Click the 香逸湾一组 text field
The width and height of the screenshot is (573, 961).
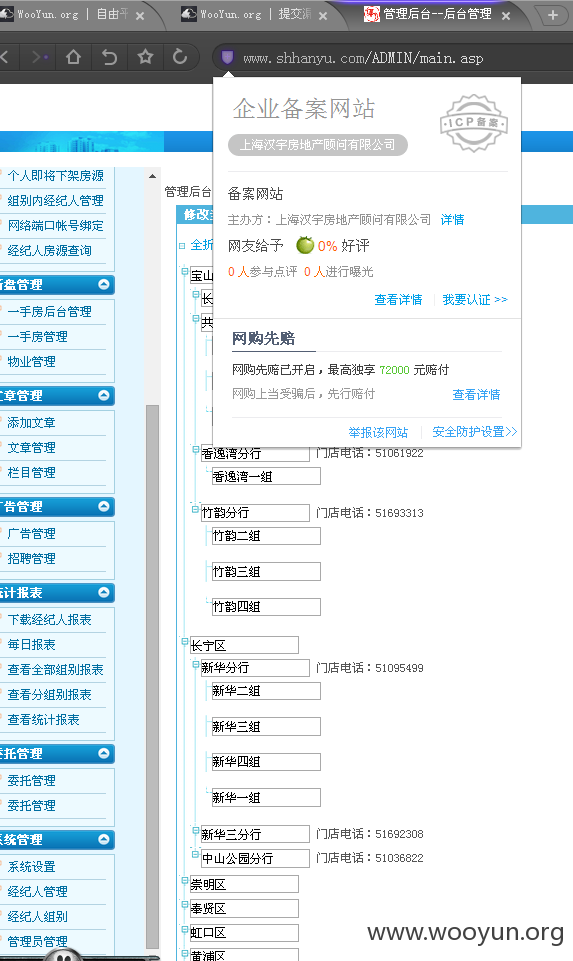pos(266,476)
